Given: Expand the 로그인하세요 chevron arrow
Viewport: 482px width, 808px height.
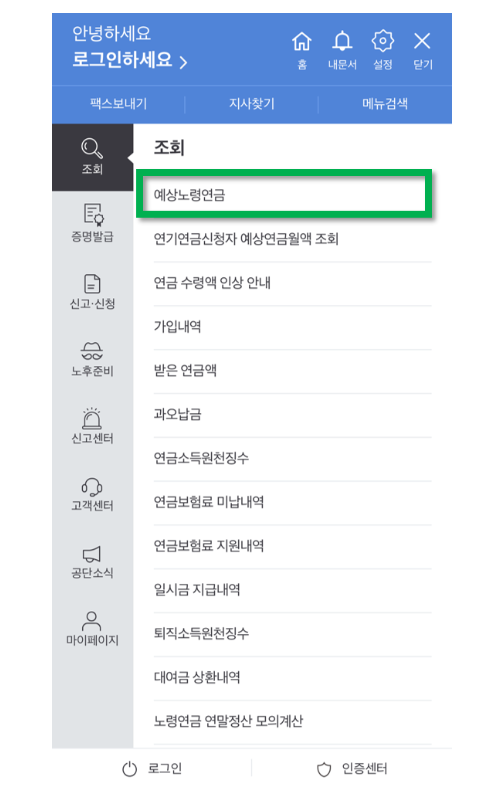Looking at the screenshot, I should 183,62.
